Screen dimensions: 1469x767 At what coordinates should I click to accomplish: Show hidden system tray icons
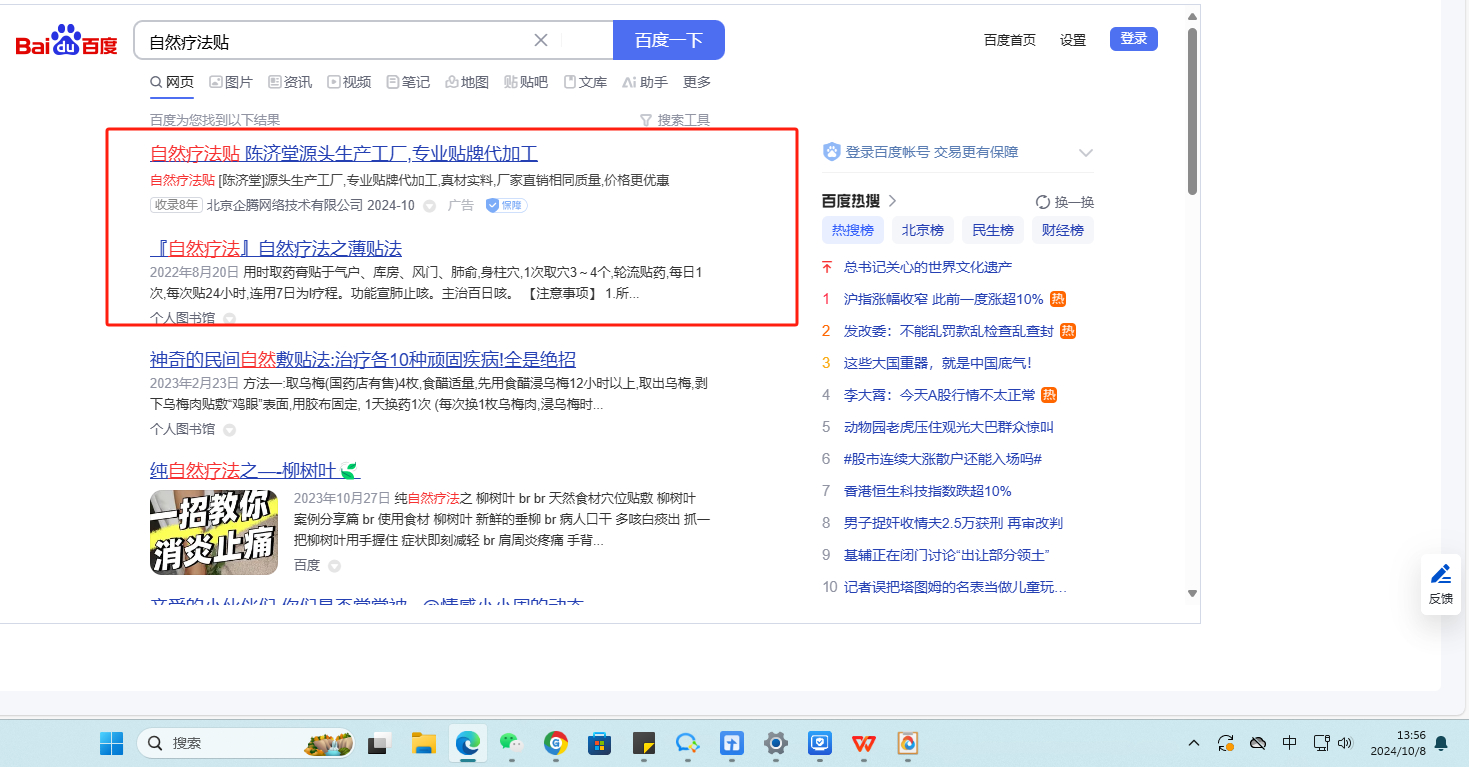click(x=1194, y=743)
